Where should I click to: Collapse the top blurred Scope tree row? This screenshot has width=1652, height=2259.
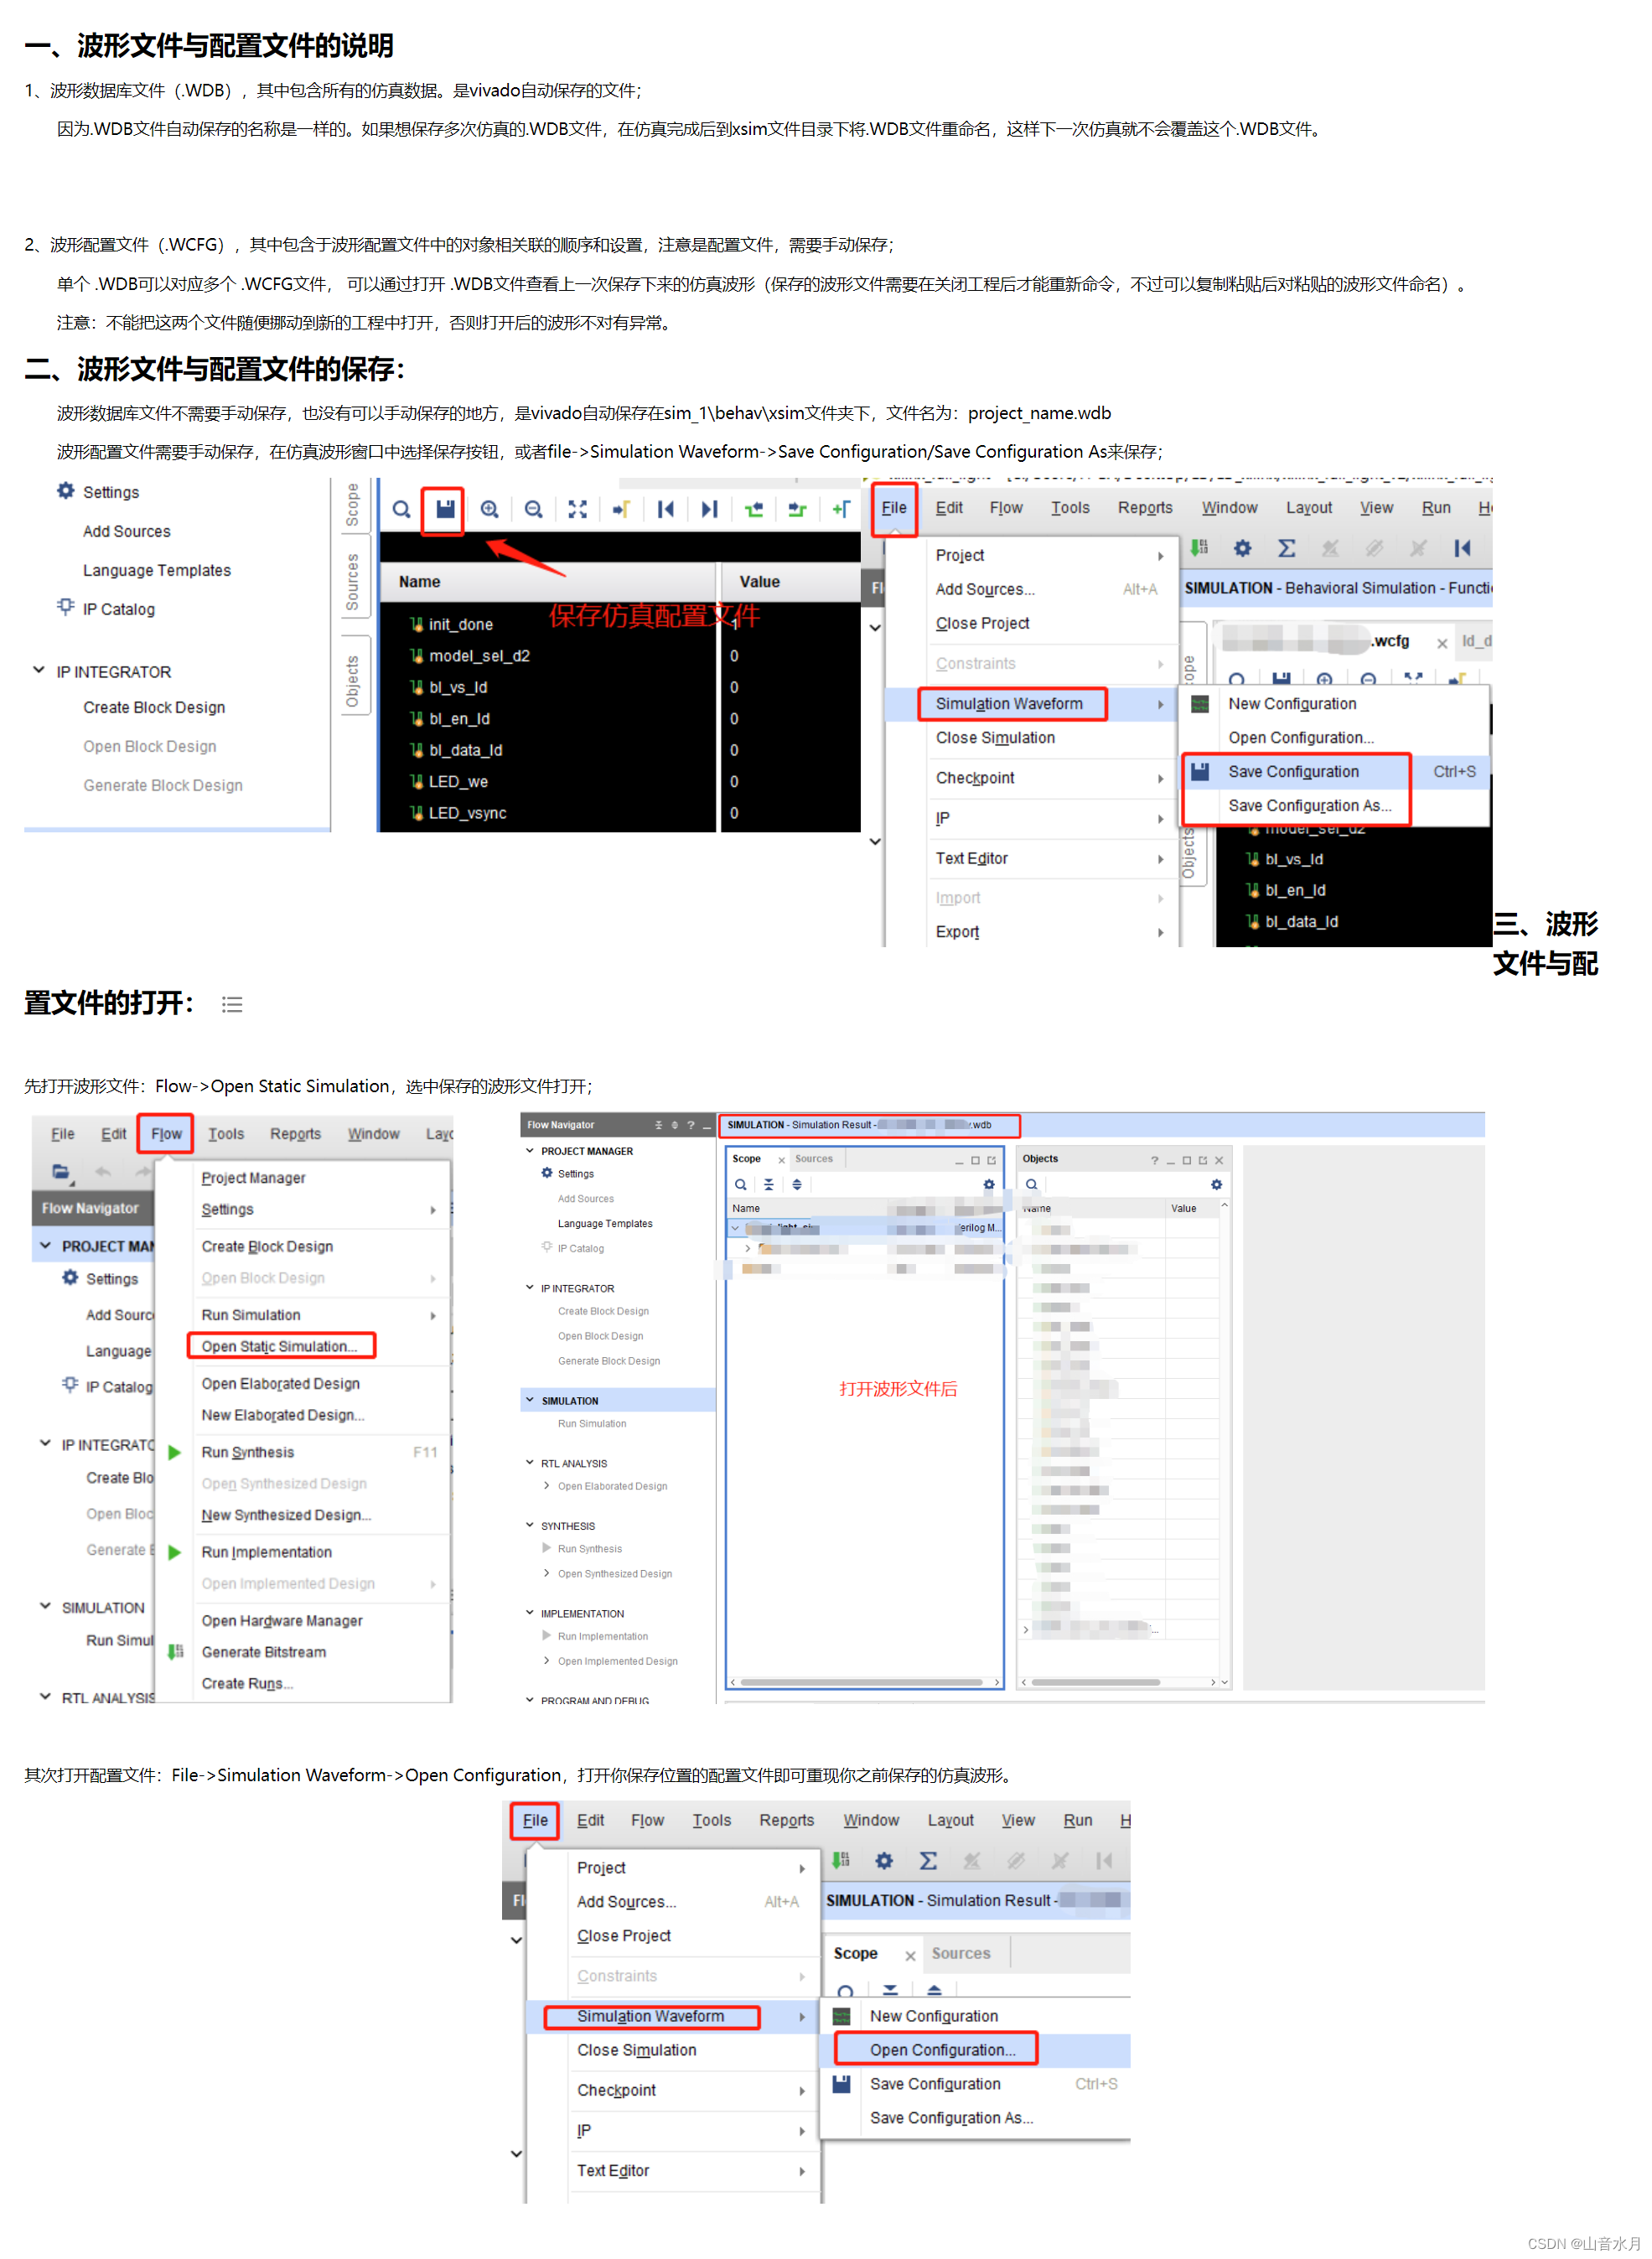(735, 1227)
